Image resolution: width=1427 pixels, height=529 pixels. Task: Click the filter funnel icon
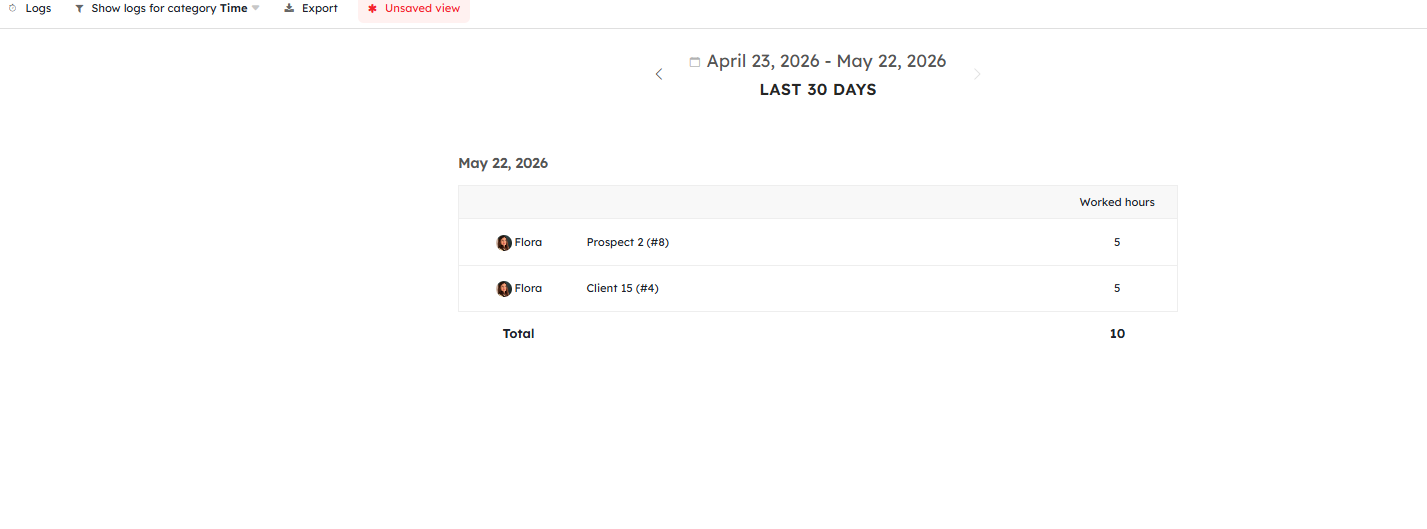coord(79,8)
